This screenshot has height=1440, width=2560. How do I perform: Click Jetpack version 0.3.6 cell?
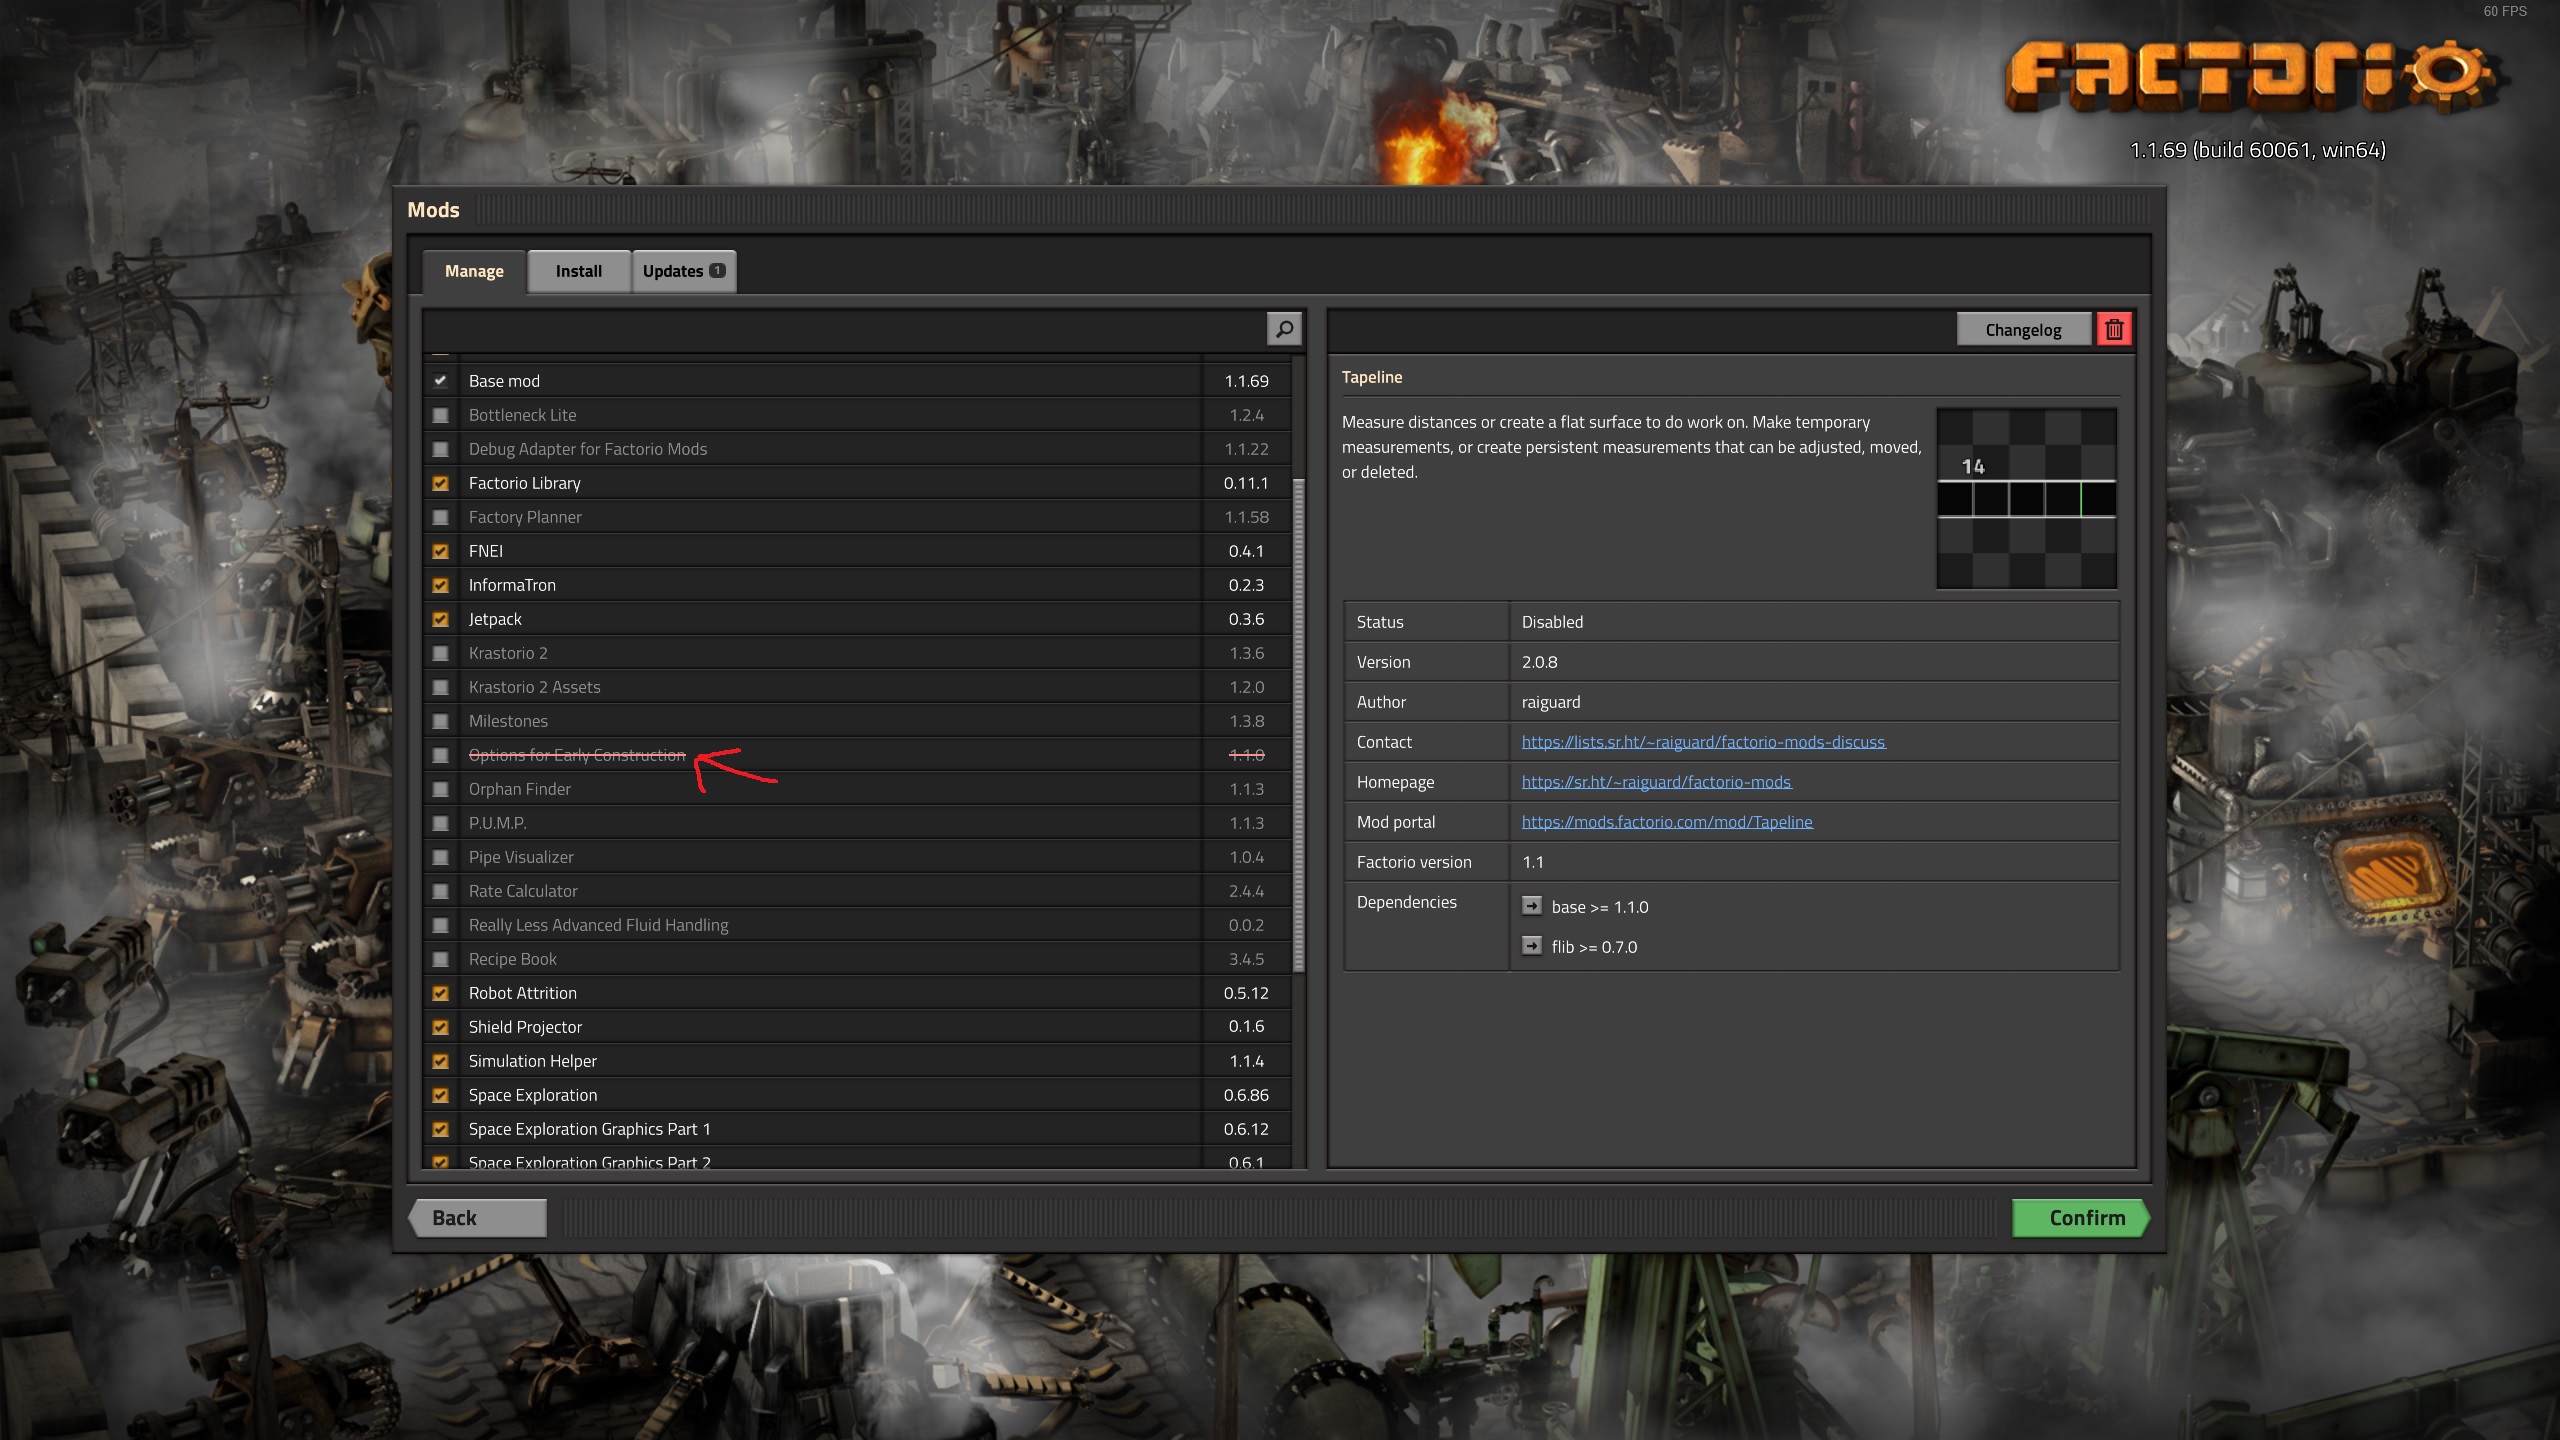coord(1246,619)
